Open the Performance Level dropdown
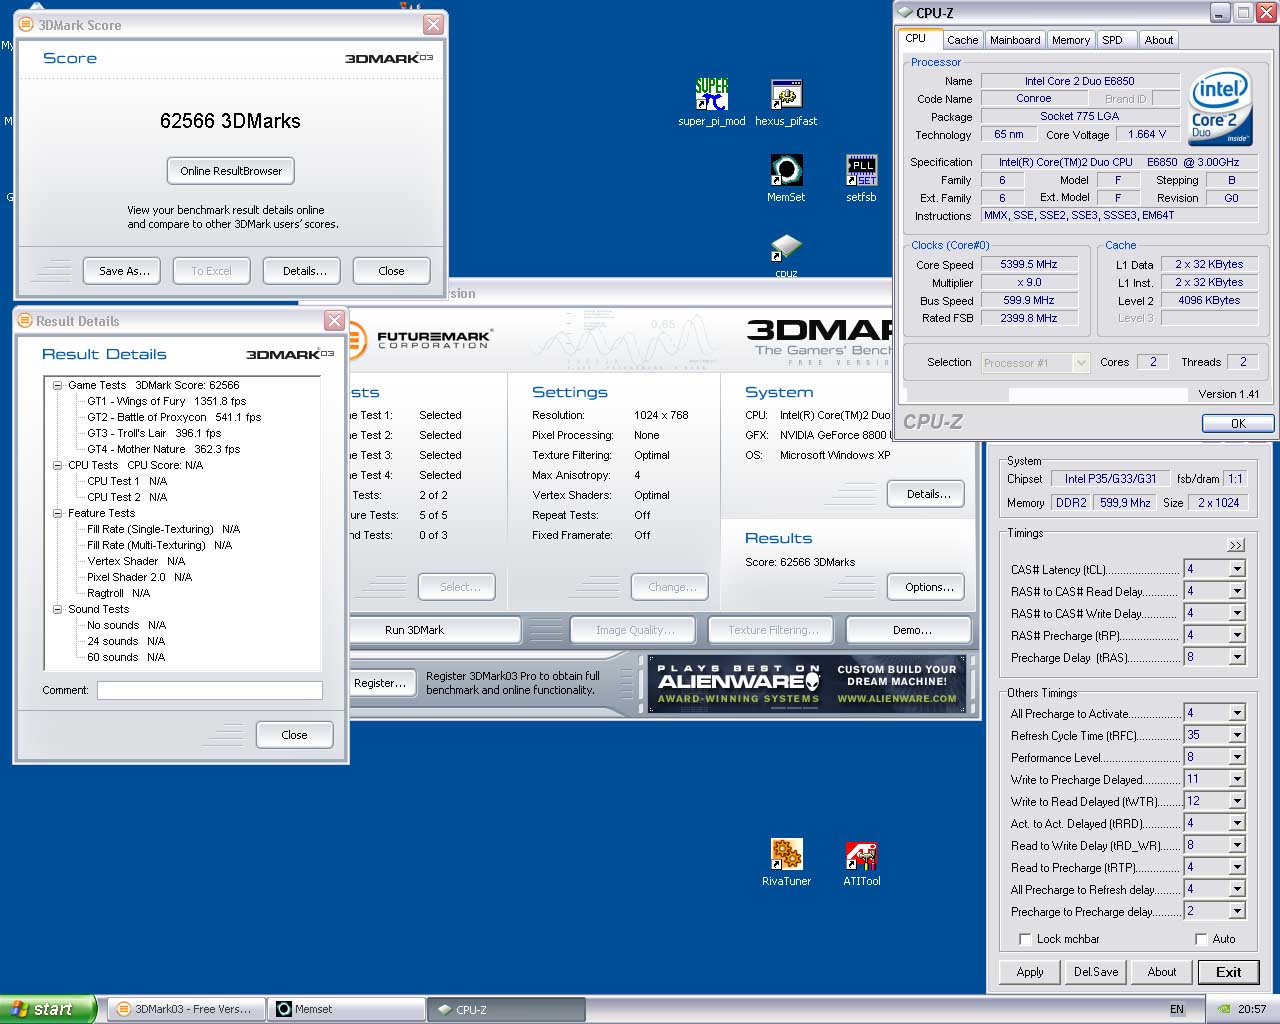Screen dimensions: 1280x1024 coord(1237,757)
